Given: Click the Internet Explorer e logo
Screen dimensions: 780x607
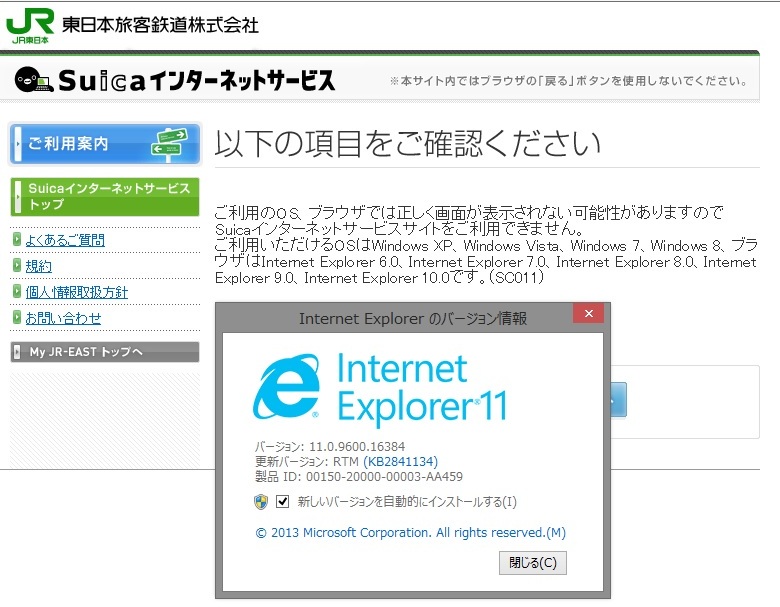Looking at the screenshot, I should (287, 387).
